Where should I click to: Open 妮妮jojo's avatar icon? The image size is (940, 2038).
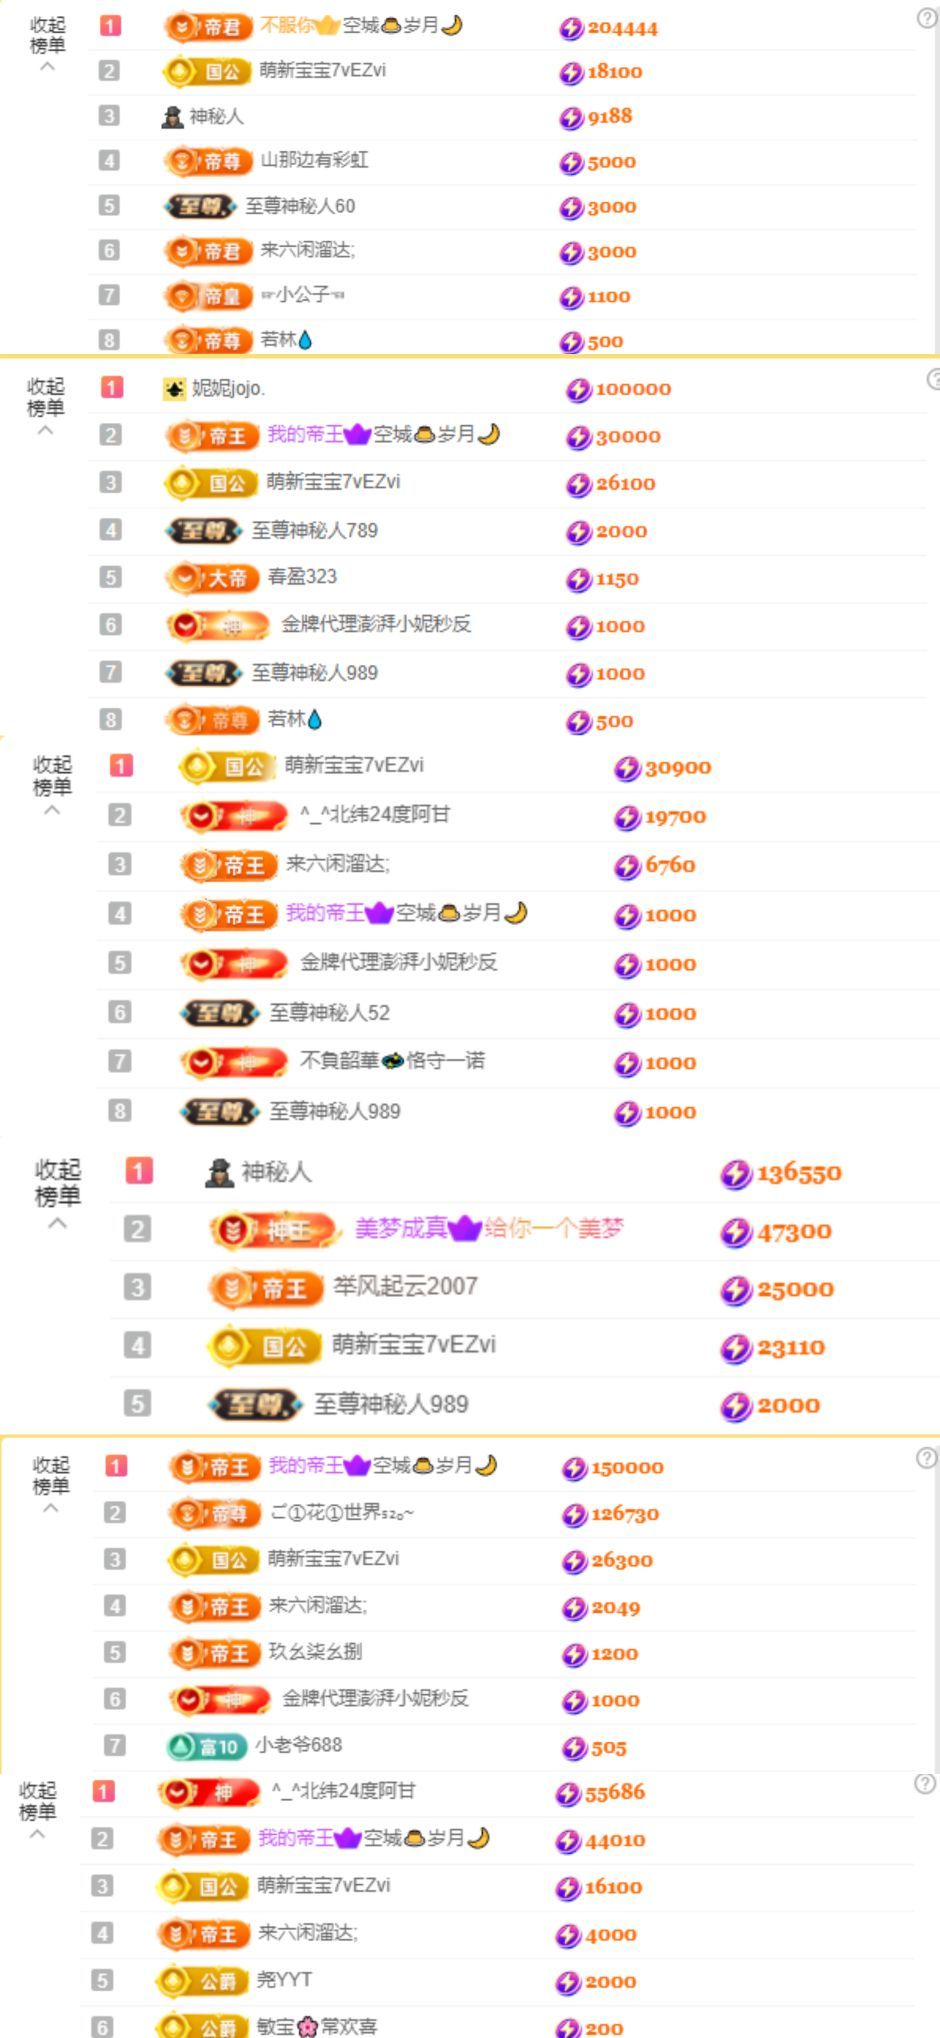pyautogui.click(x=175, y=389)
